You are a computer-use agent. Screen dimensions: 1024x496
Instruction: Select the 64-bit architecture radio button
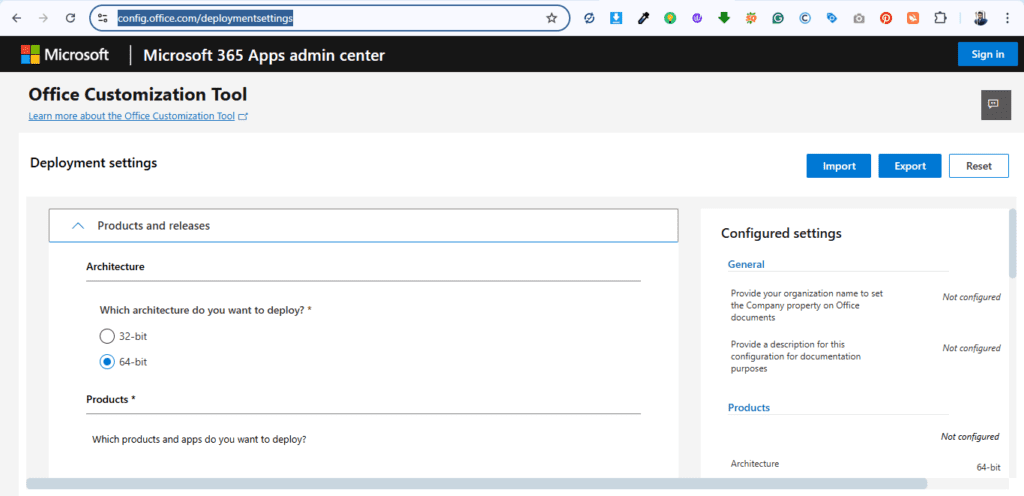coord(108,361)
